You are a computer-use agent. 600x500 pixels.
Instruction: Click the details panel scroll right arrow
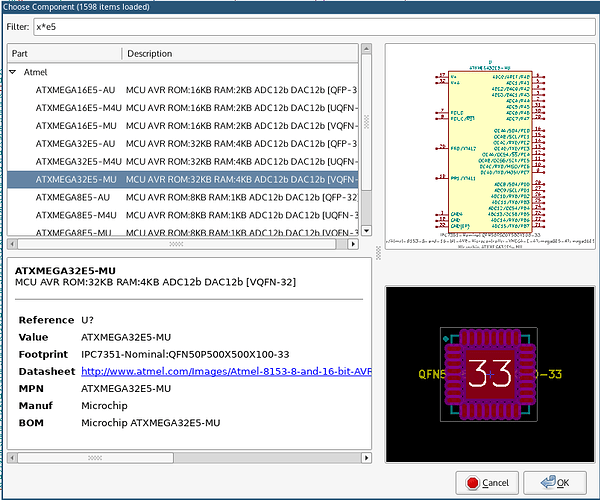367,458
